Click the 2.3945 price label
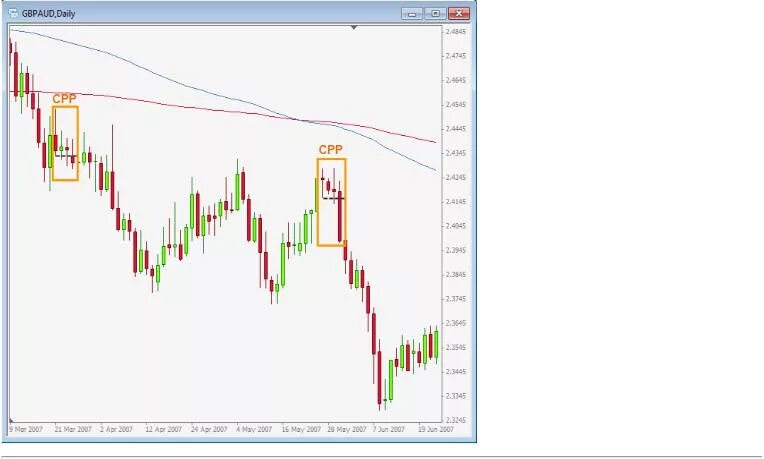Image resolution: width=764 pixels, height=459 pixels. tap(456, 250)
